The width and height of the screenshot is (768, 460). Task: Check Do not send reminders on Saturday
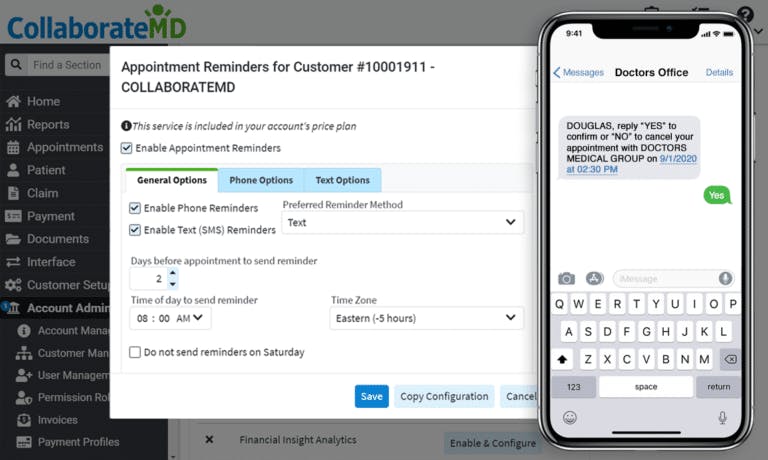click(x=135, y=352)
